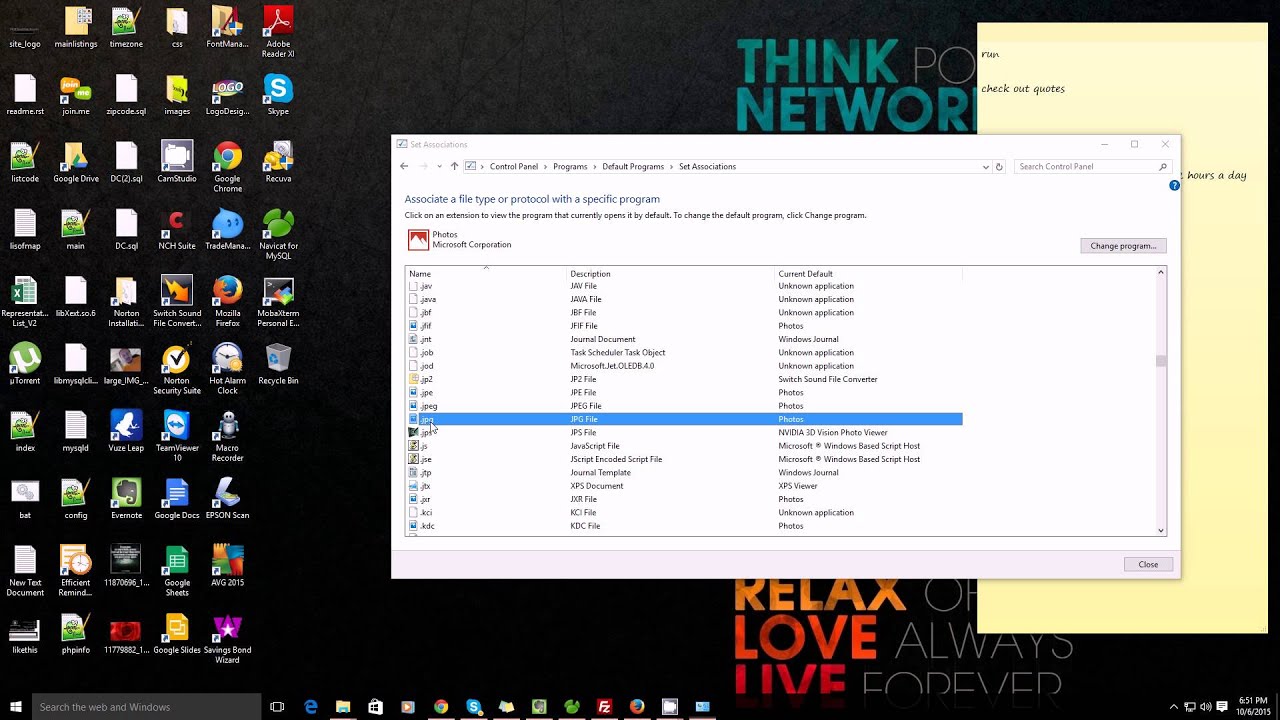This screenshot has width=1280, height=720.
Task: Select the Navicat for MySQL icon
Action: [278, 234]
